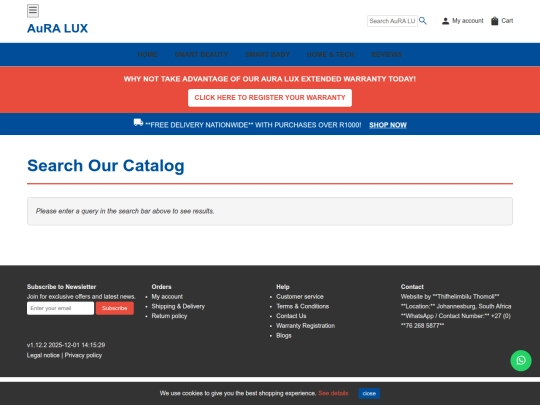The image size is (540, 405).
Task: Click the 'Please enter a query' message
Action: coord(125,211)
